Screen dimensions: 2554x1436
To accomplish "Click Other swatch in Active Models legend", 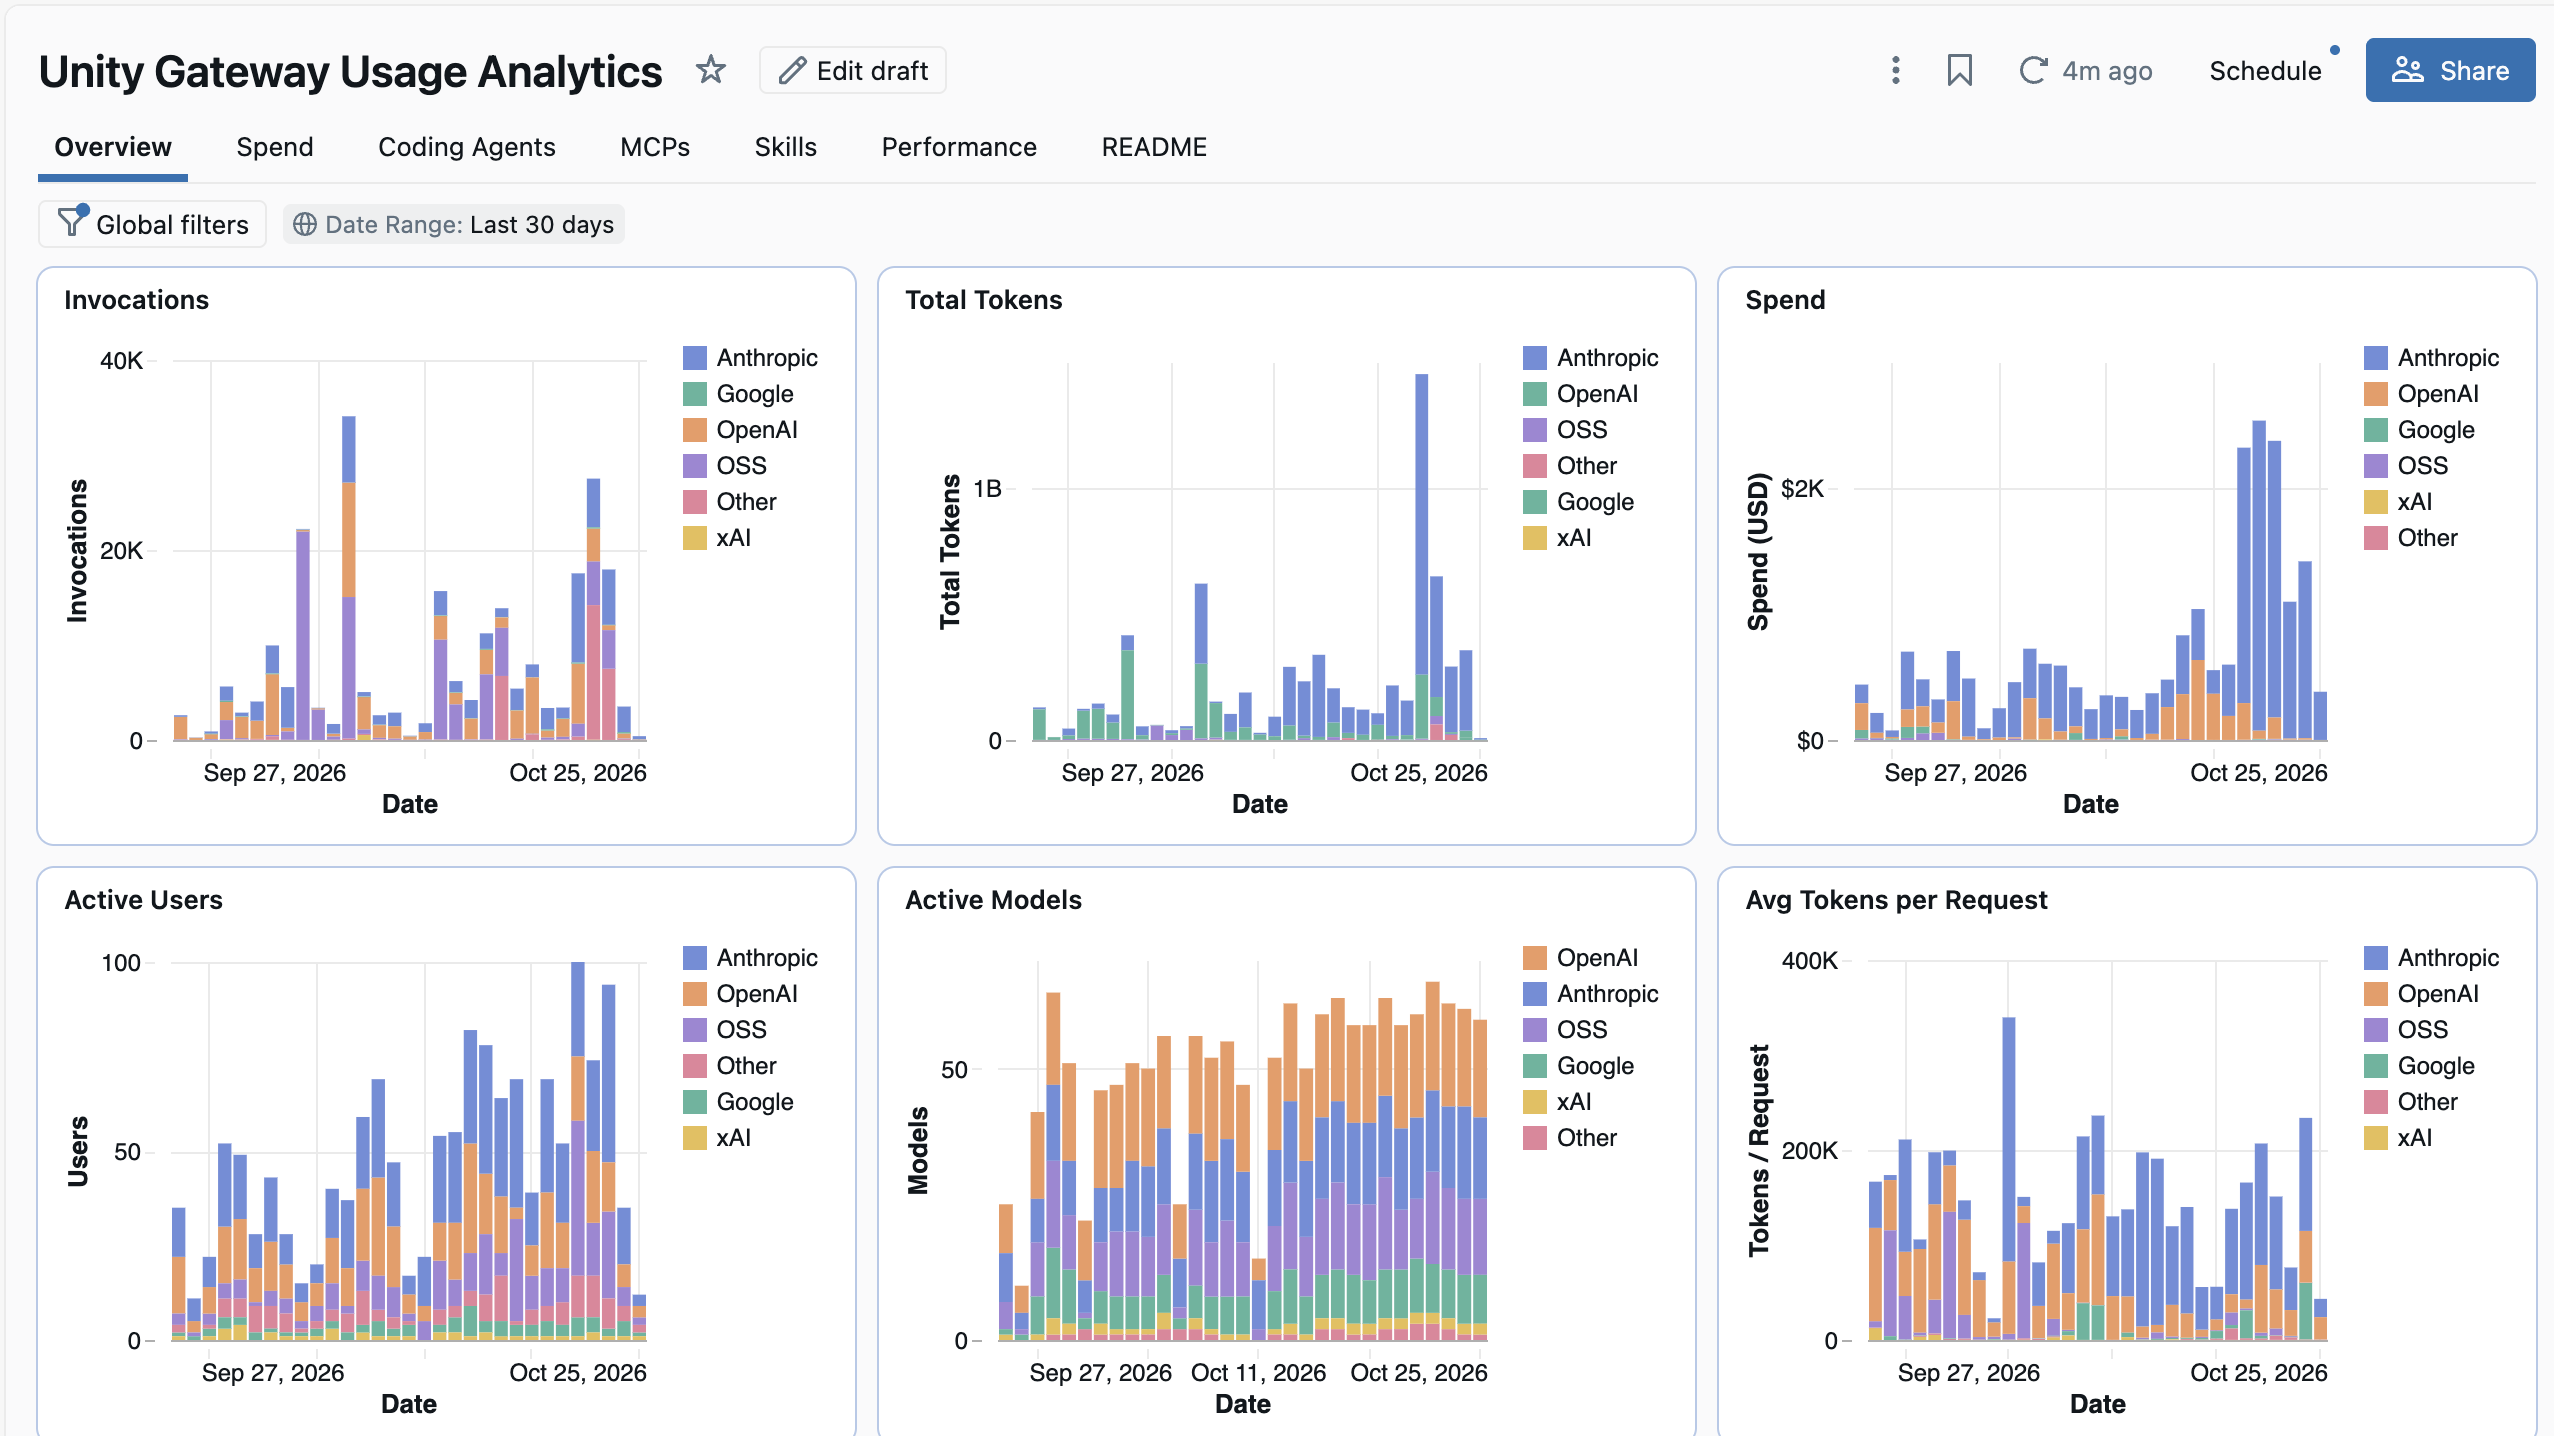I will click(x=1535, y=1138).
